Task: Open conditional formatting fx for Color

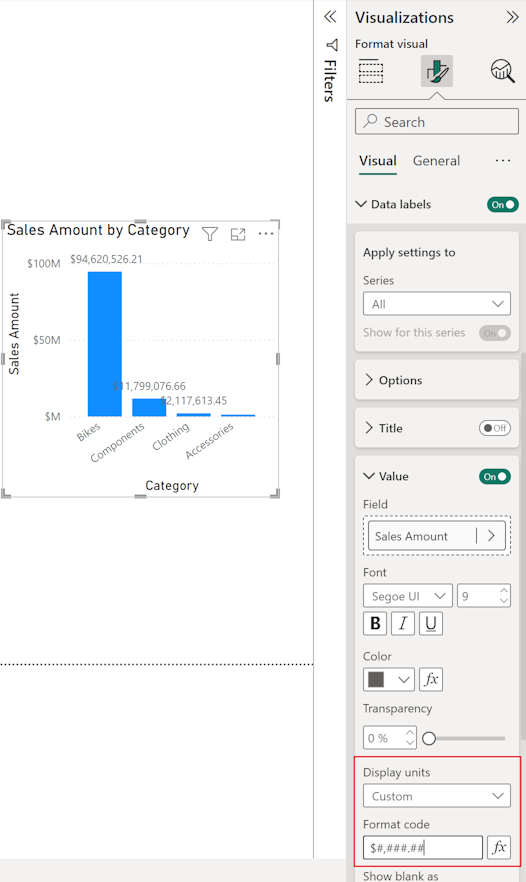Action: tap(431, 680)
